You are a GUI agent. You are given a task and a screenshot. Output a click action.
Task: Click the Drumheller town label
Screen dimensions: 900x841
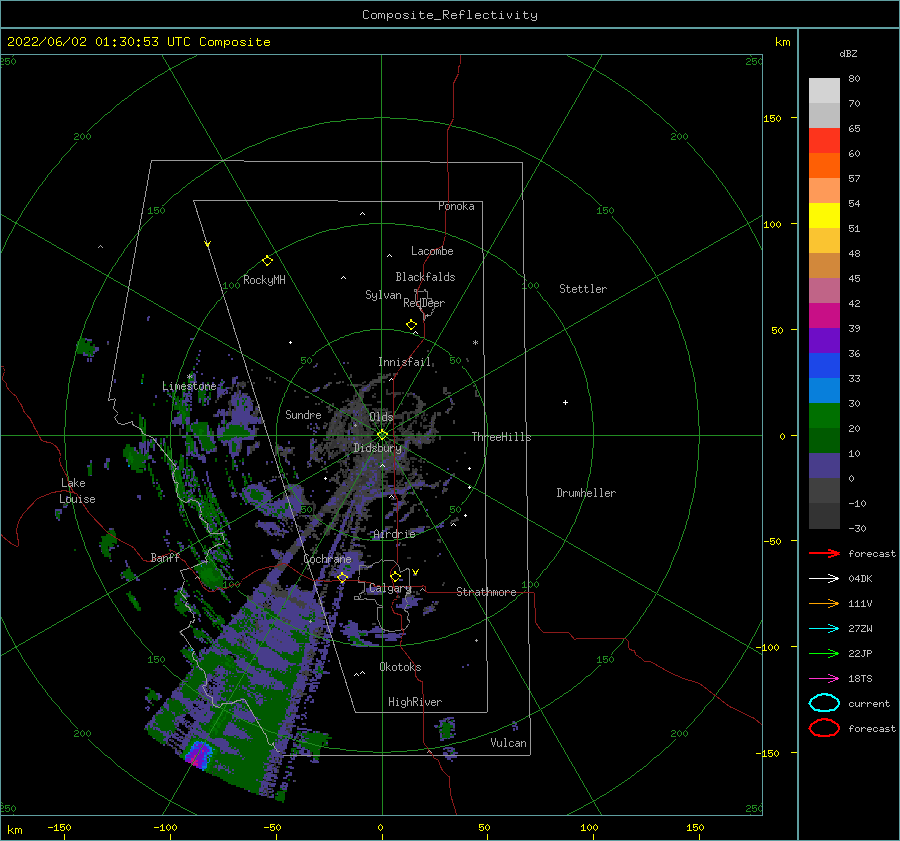coord(586,493)
